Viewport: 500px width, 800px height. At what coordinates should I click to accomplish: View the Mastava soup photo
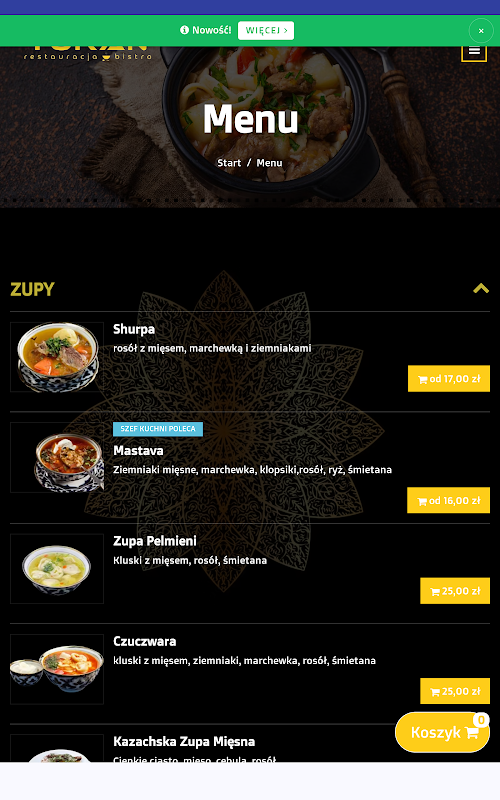57,457
